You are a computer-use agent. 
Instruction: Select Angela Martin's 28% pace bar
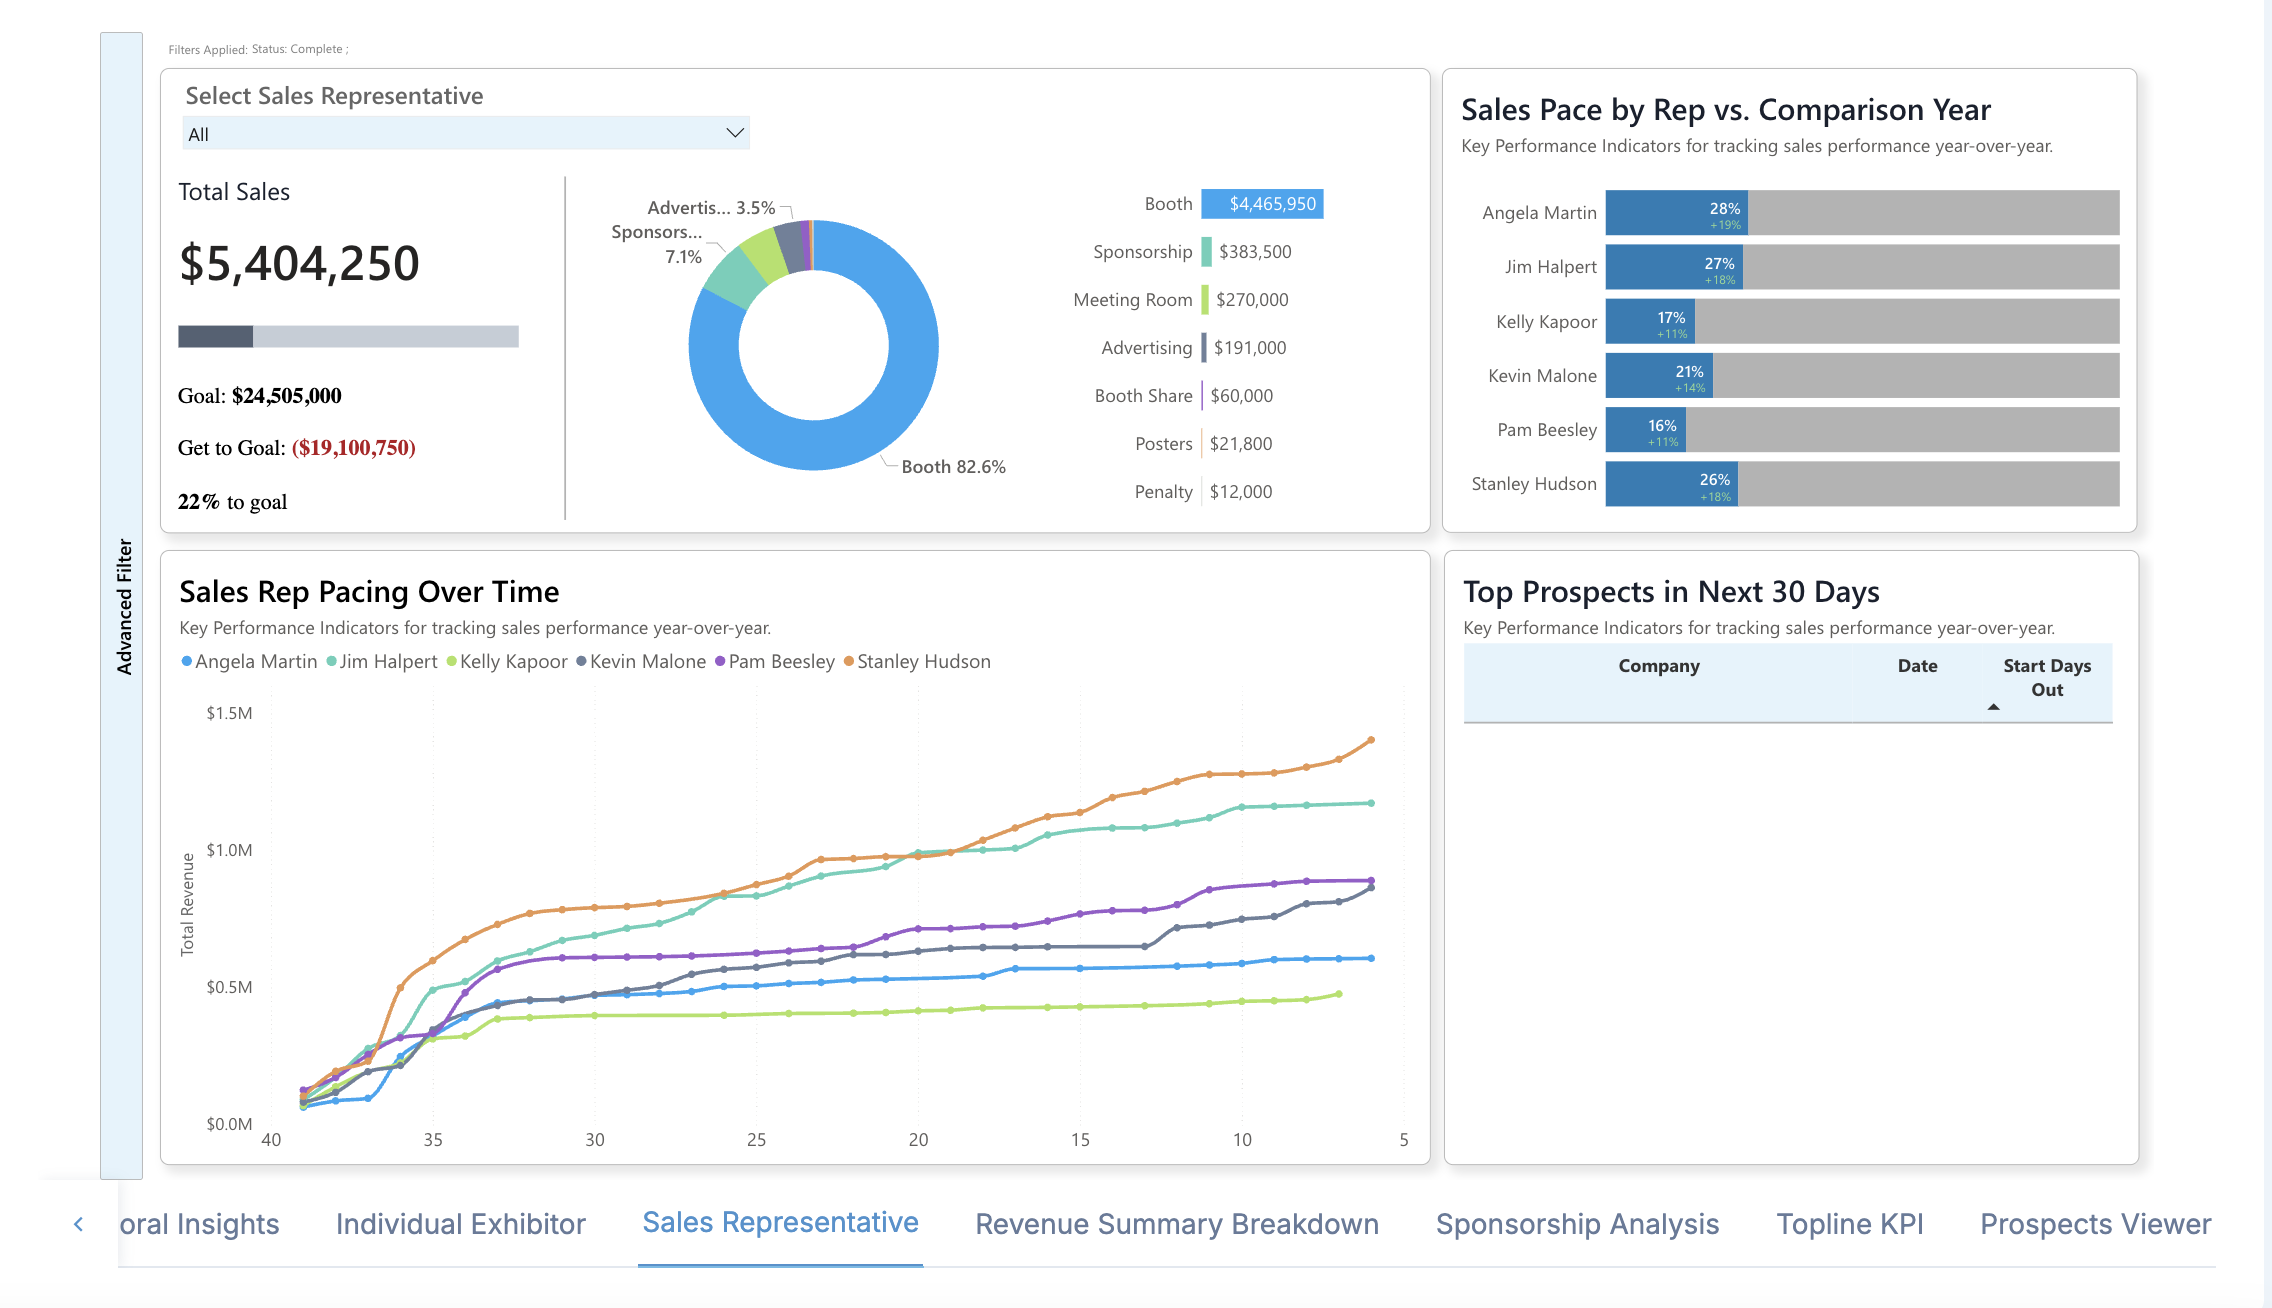click(1676, 213)
